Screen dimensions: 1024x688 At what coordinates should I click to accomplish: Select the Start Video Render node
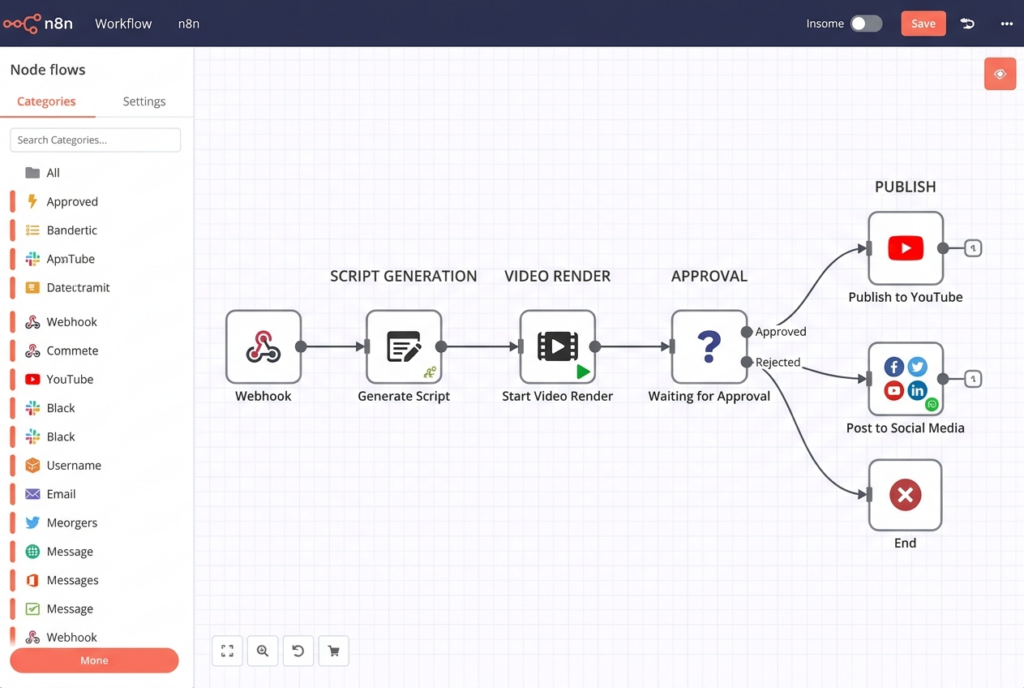[557, 347]
